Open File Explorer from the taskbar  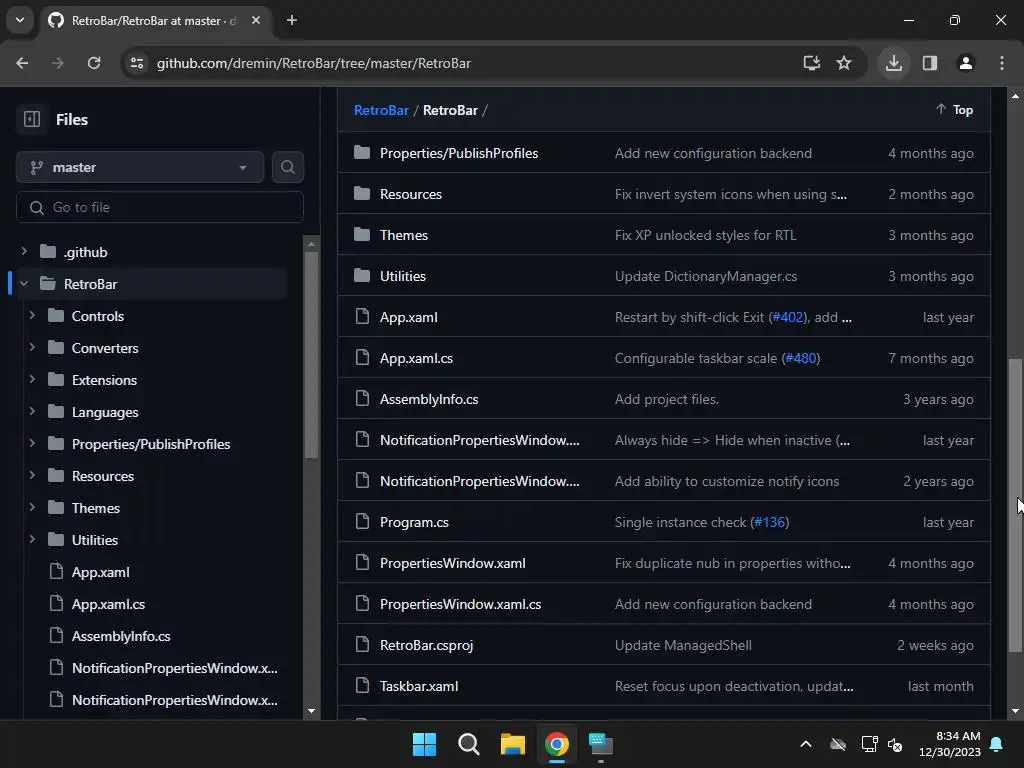pyautogui.click(x=513, y=744)
